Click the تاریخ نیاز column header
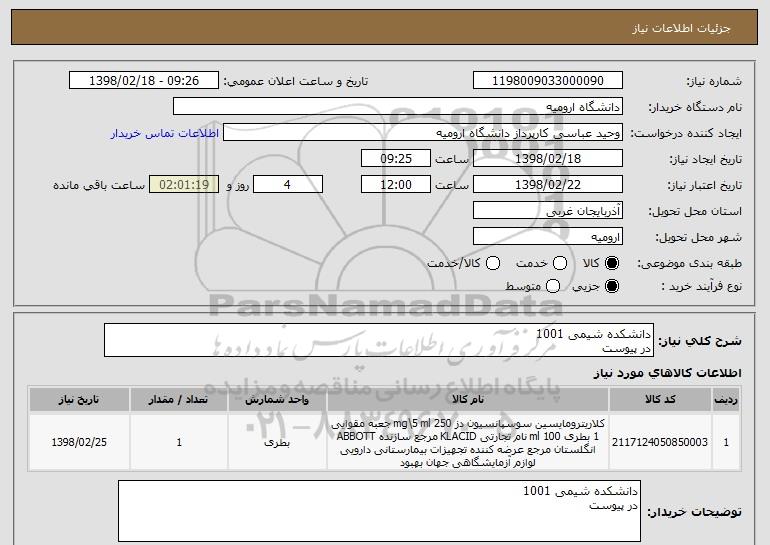 79,399
